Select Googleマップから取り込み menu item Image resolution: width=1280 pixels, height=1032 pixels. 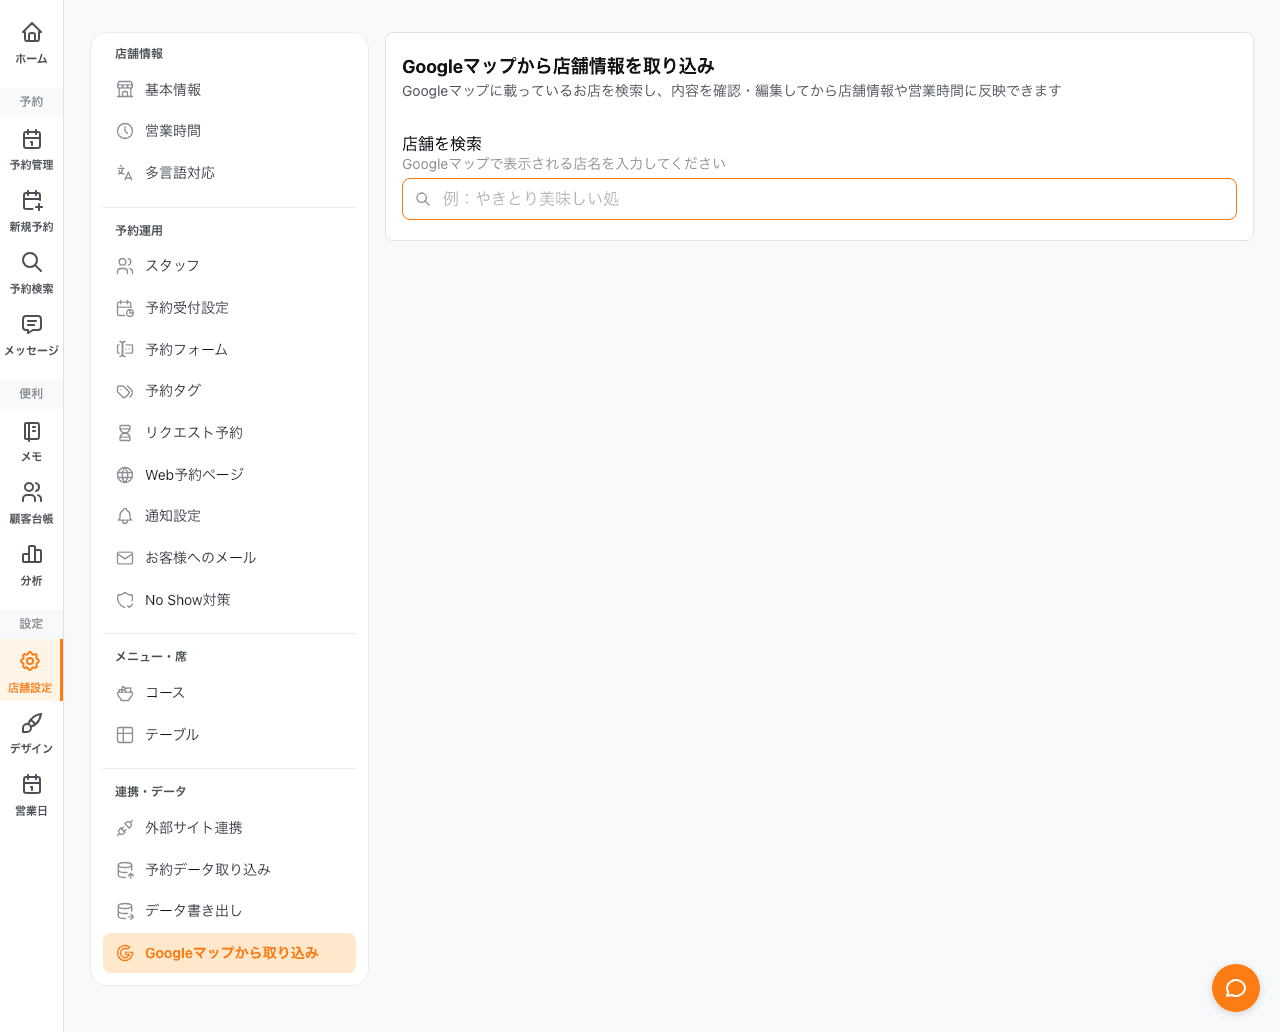click(x=229, y=953)
